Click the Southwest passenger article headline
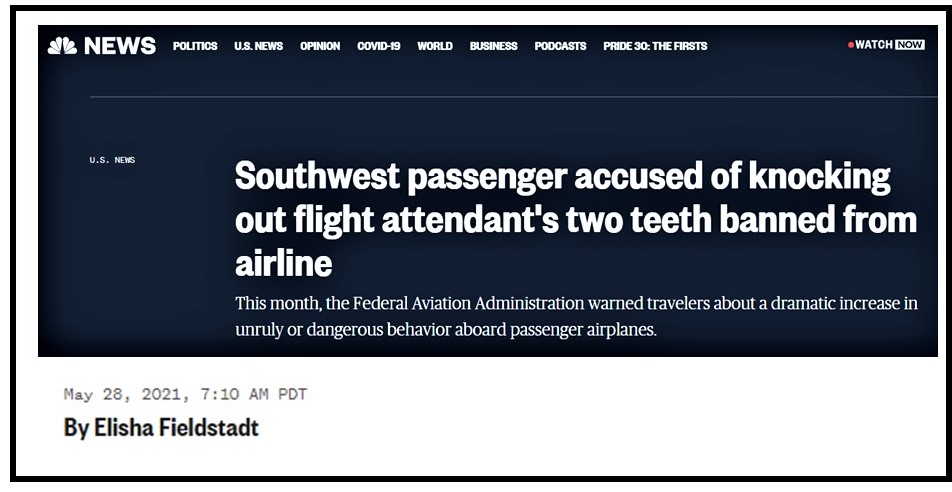 click(x=575, y=220)
